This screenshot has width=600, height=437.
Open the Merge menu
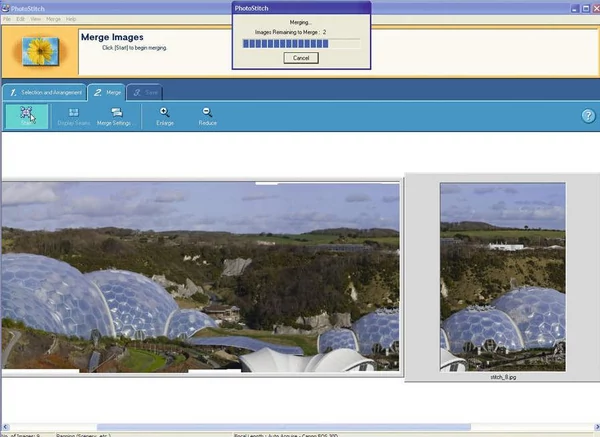53,19
